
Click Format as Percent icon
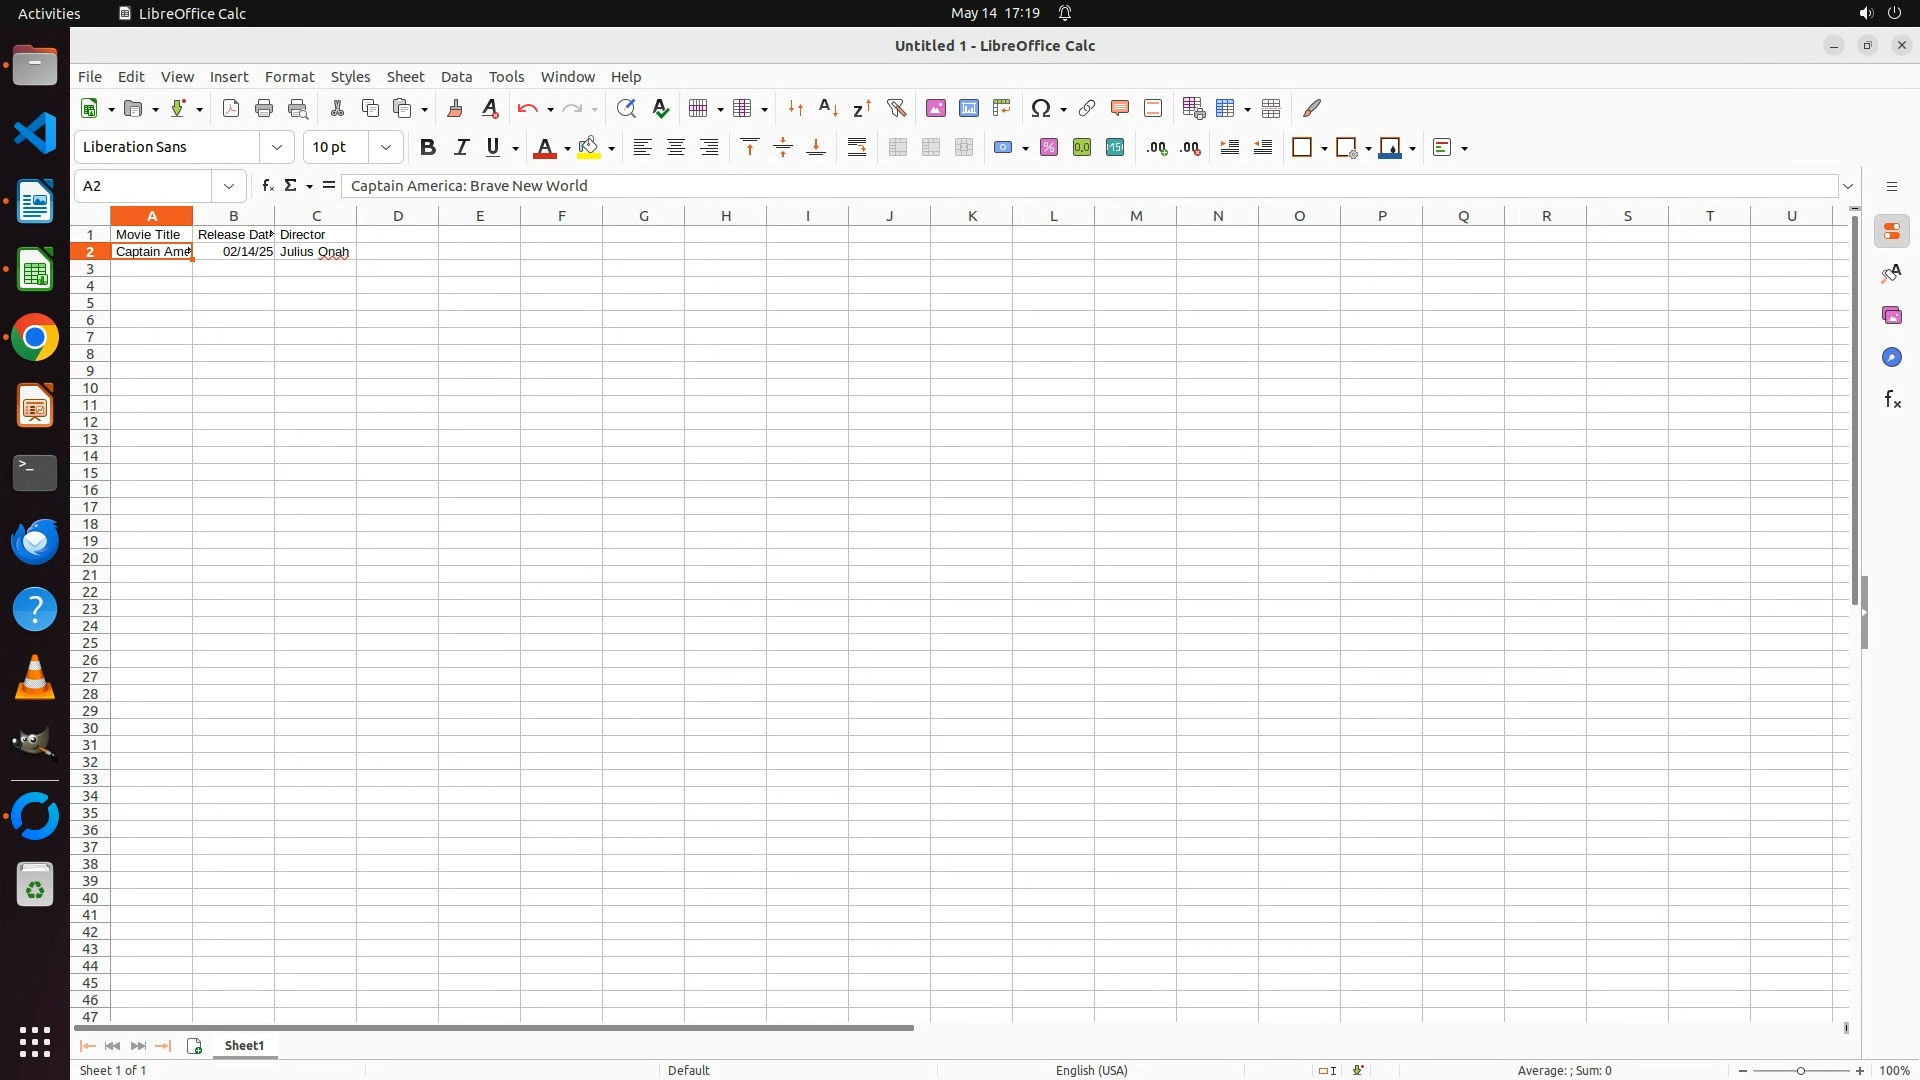[x=1049, y=148]
